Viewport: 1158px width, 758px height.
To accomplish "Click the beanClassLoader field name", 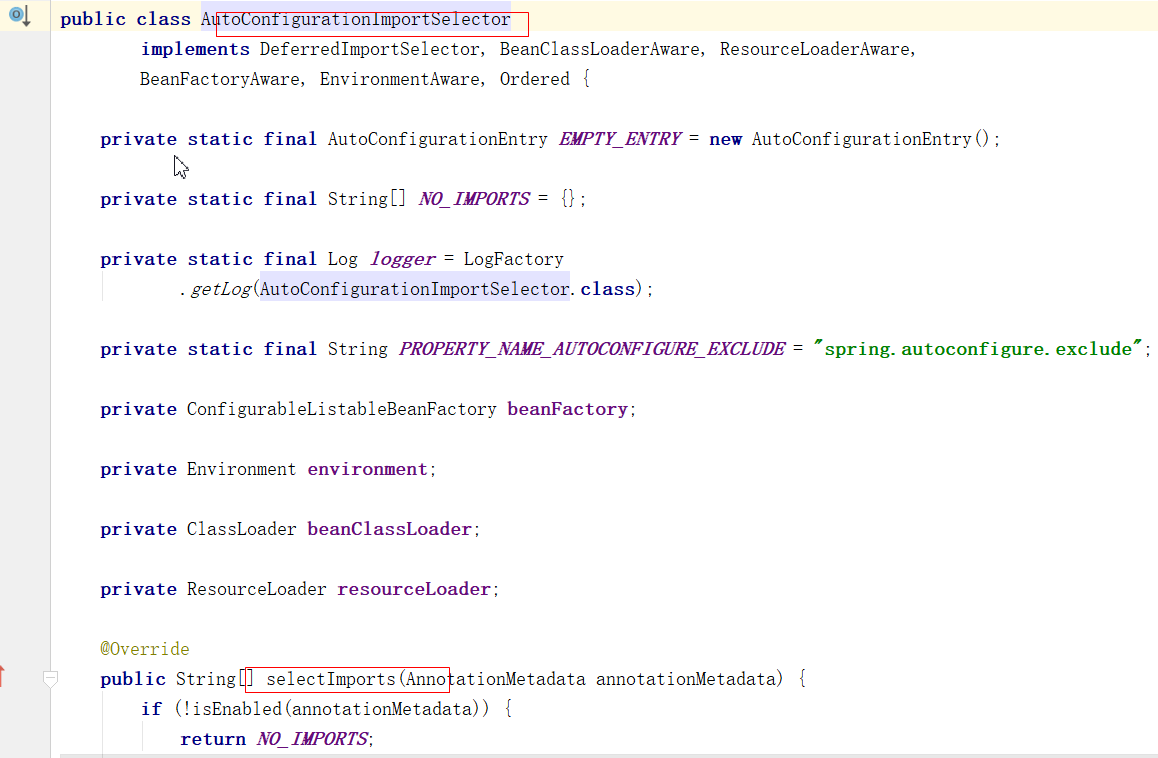I will (x=389, y=529).
